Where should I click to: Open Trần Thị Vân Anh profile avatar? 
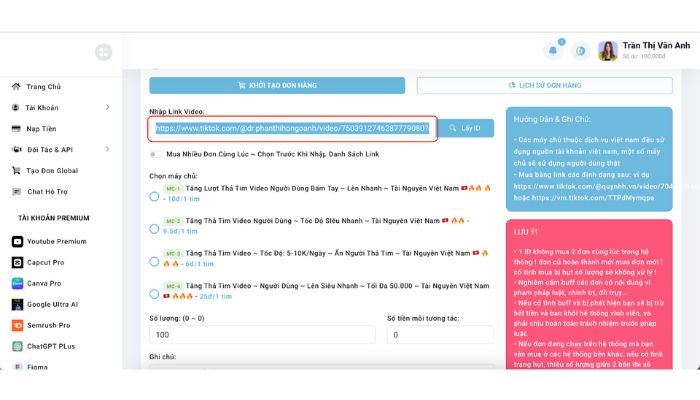(608, 51)
